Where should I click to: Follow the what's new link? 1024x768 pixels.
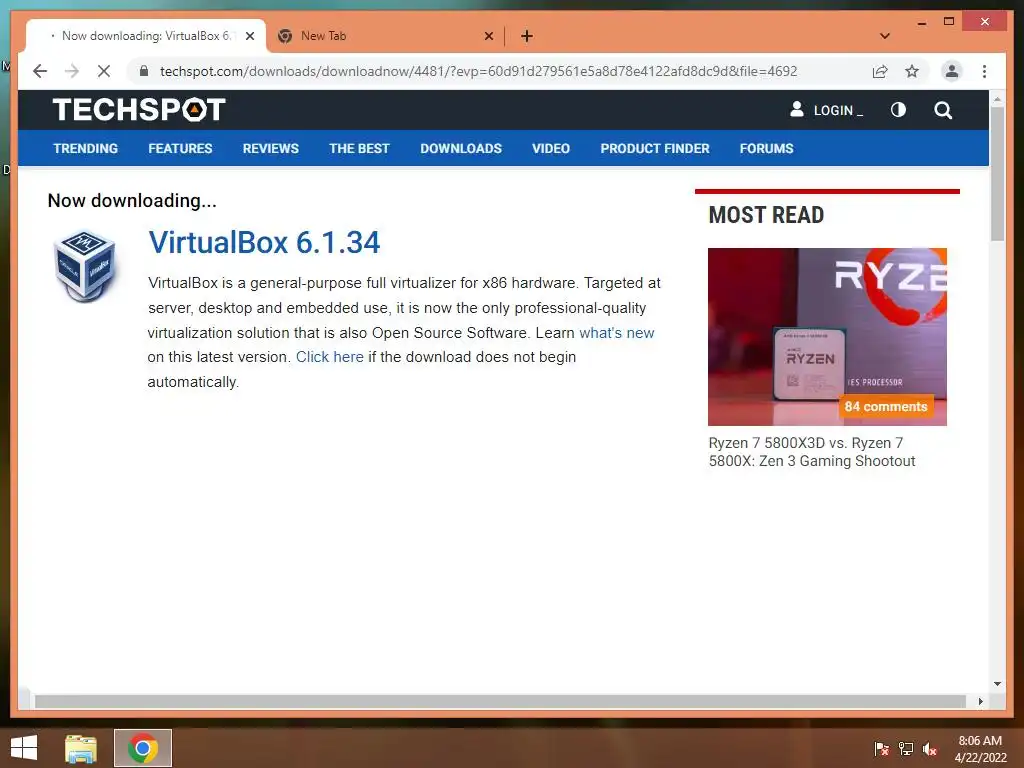(616, 332)
